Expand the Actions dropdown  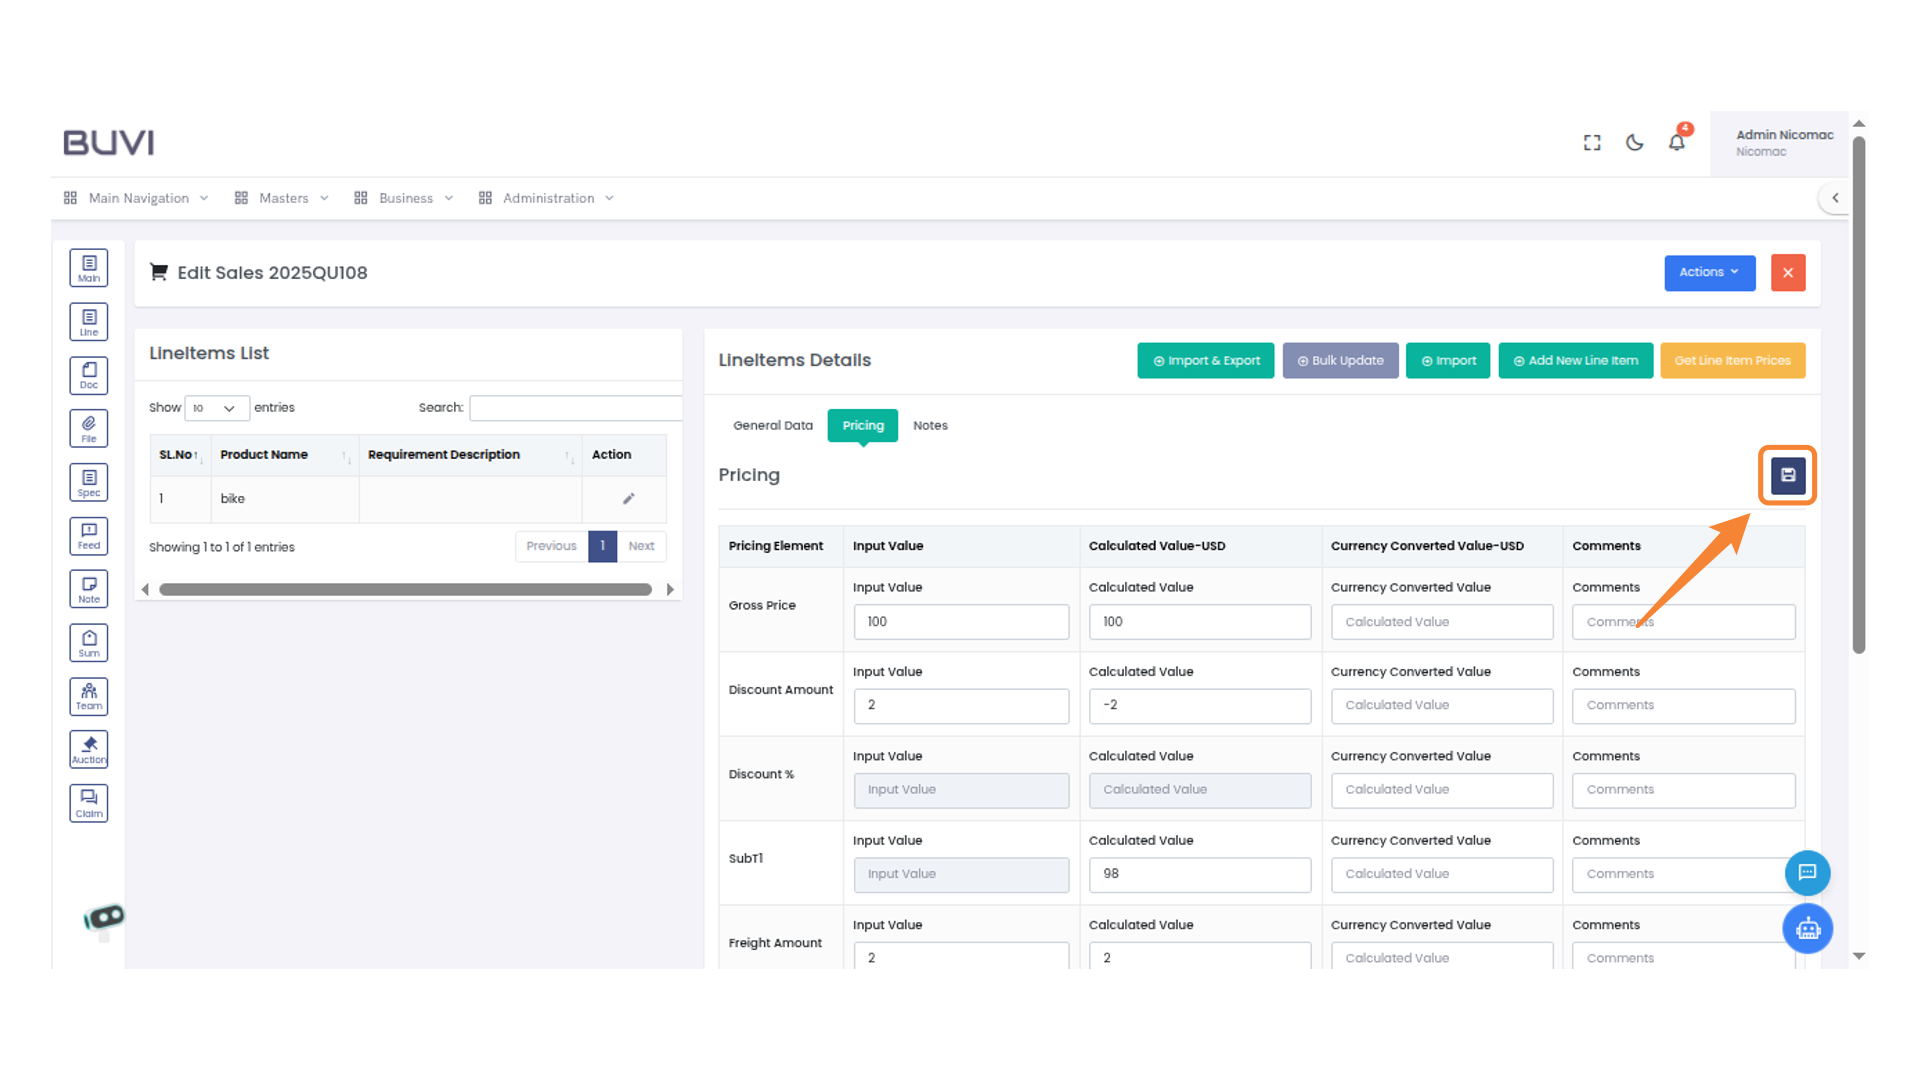click(1709, 272)
